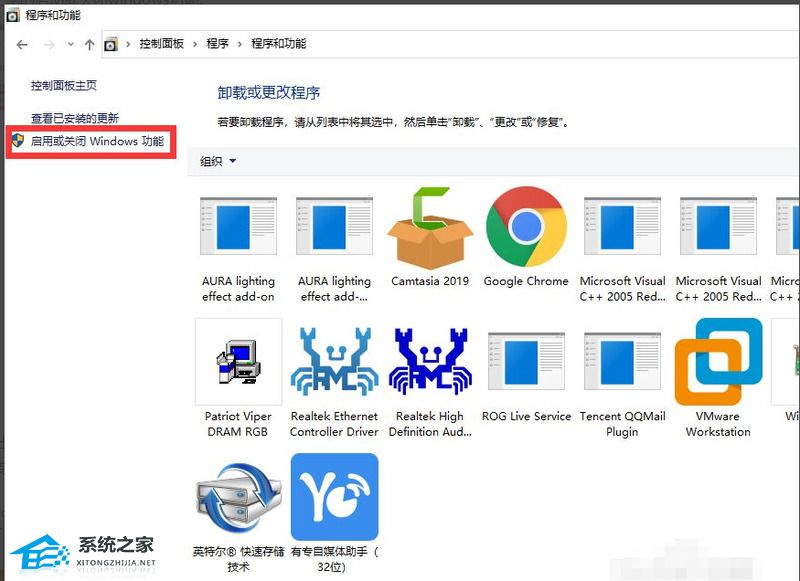Select the VMware Workstation icon
This screenshot has width=800, height=581.
pyautogui.click(x=718, y=362)
